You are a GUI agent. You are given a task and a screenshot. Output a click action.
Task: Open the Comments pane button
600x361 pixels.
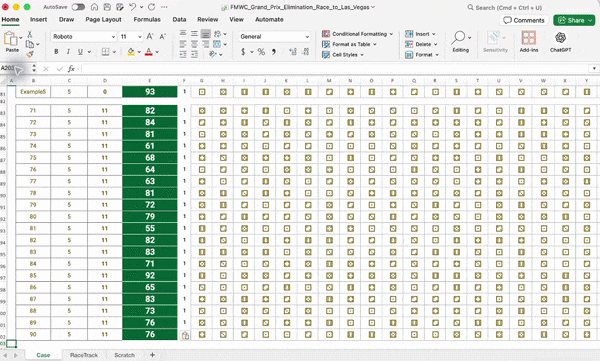click(524, 20)
